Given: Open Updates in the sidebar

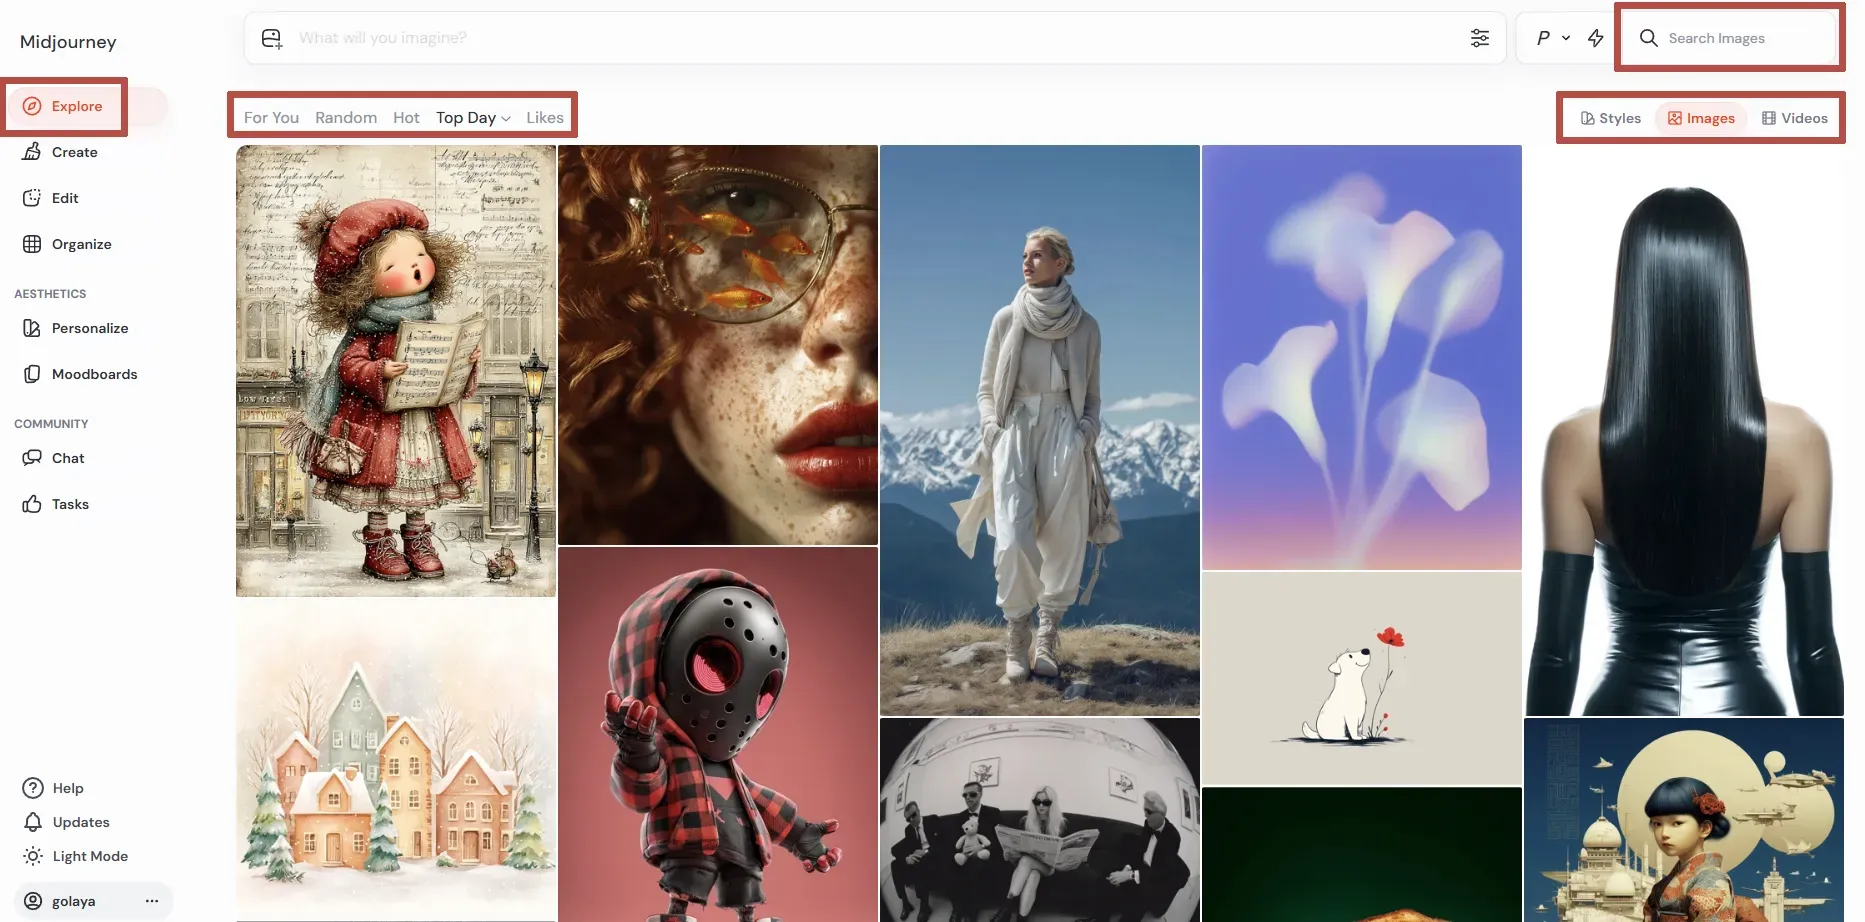Looking at the screenshot, I should click(x=80, y=822).
